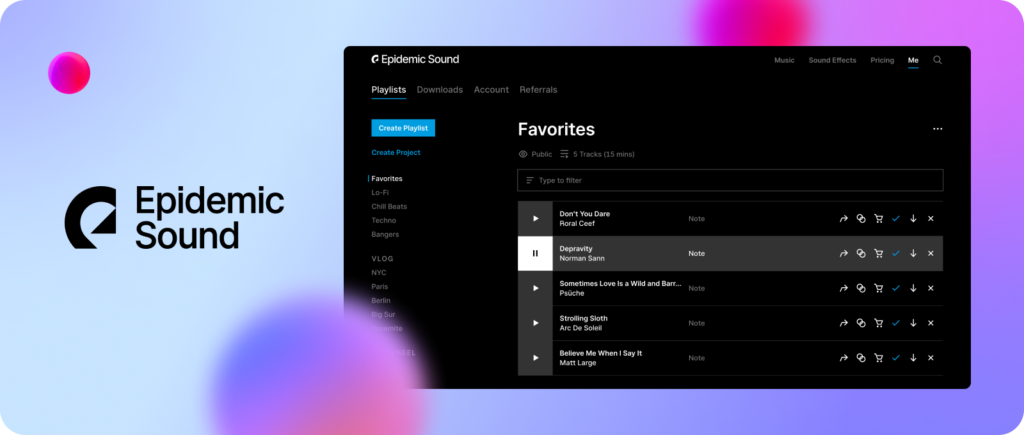The width and height of the screenshot is (1024, 435).
Task: Toggle the checkmark on Matt Large row
Action: coord(896,358)
